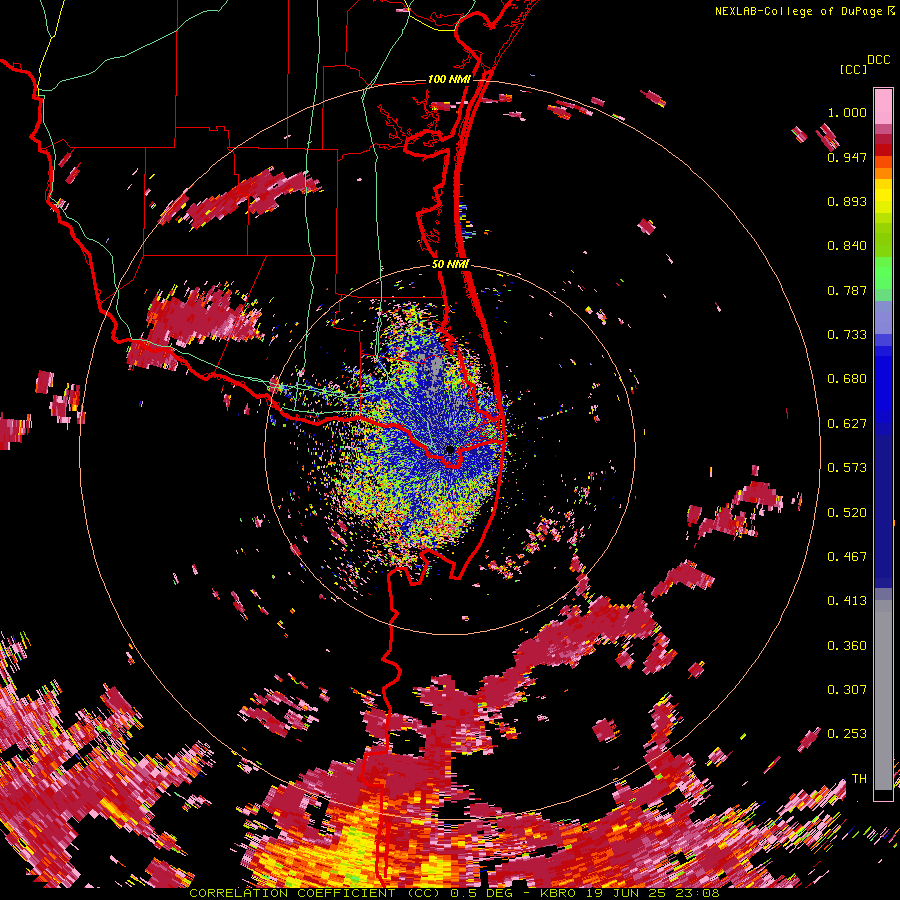Select the 0.947 scale value
This screenshot has width=900, height=900.
coord(847,157)
